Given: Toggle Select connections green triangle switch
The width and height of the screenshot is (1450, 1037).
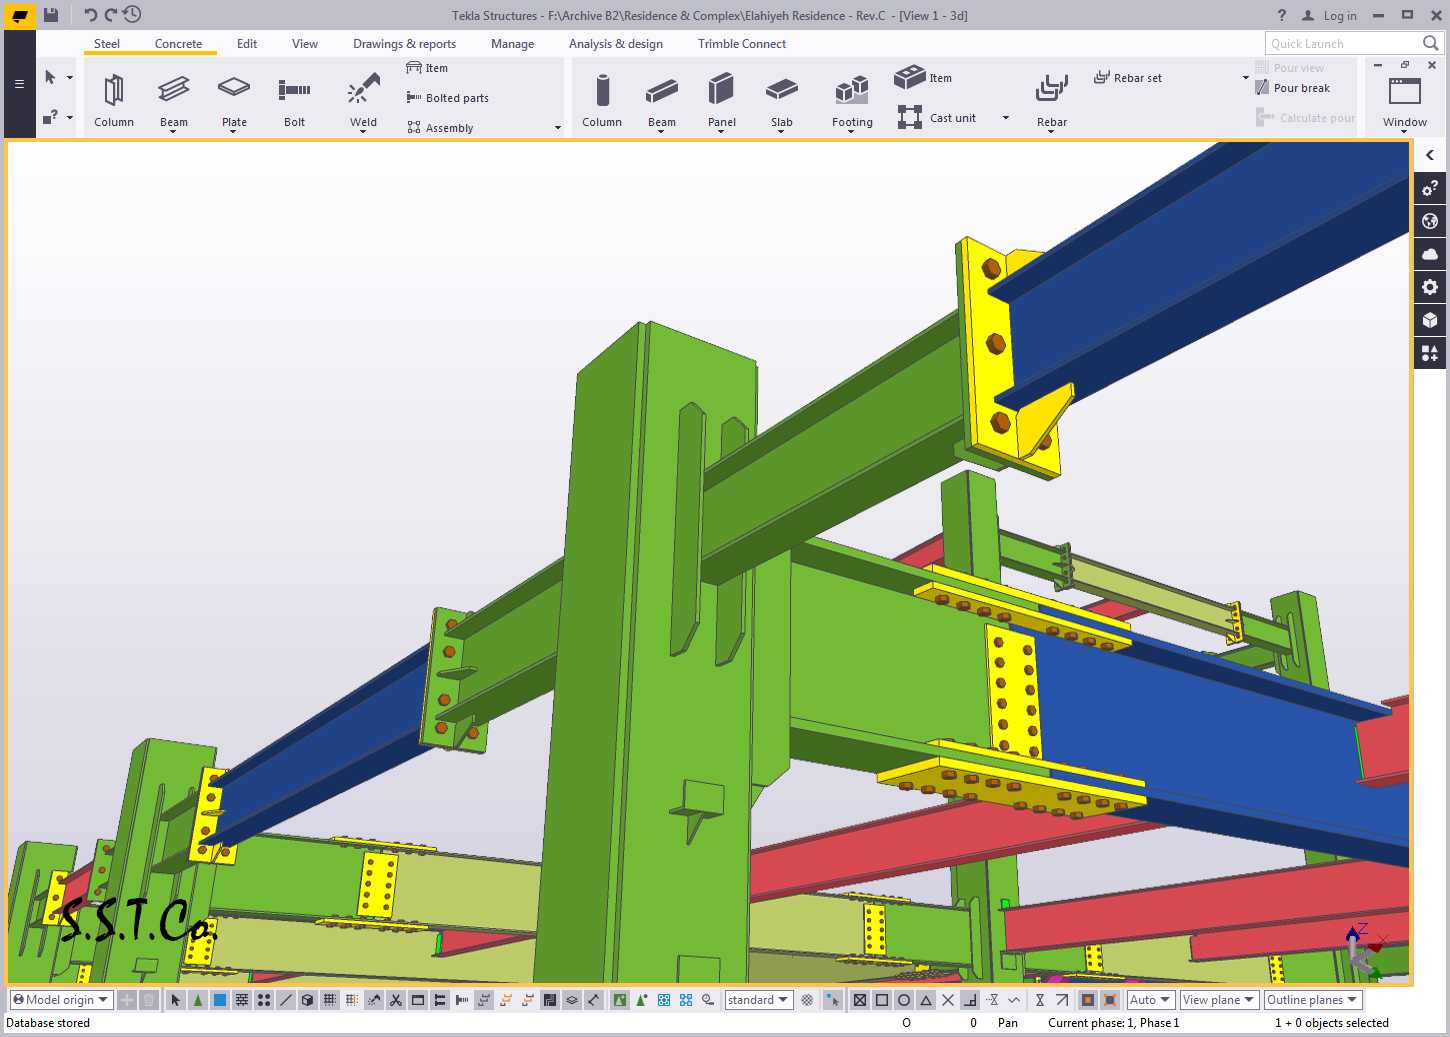Looking at the screenshot, I should point(198,1000).
